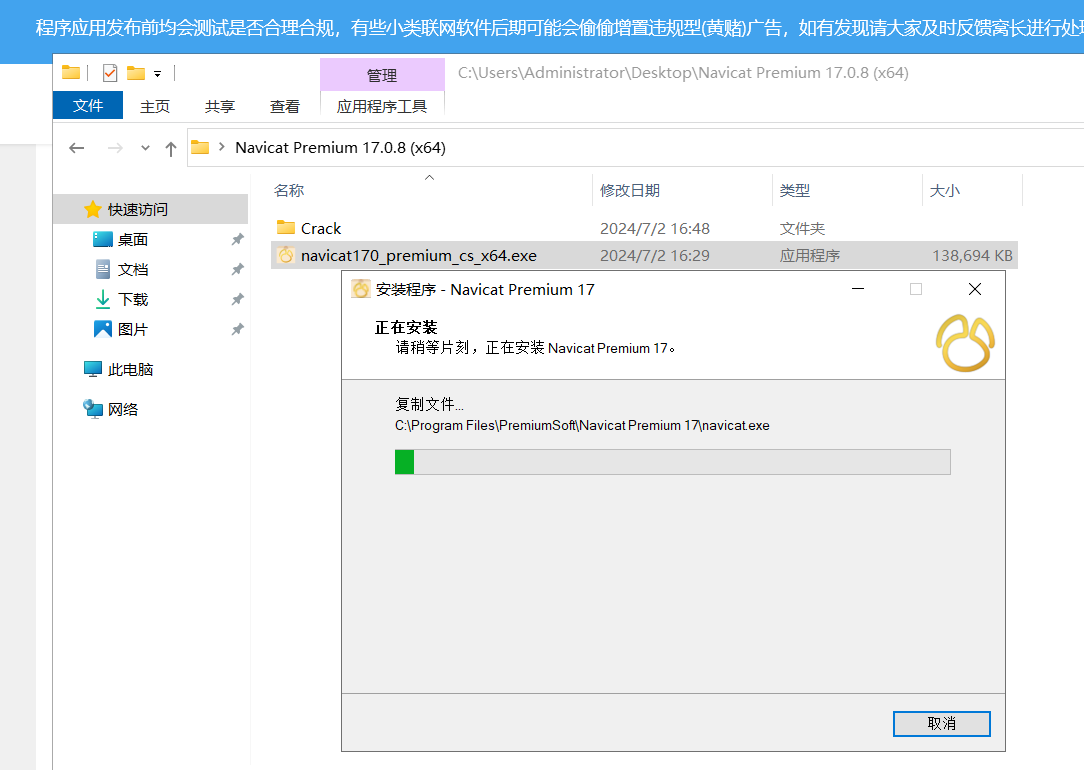The image size is (1084, 770).
Task: Select 快速访问 in navigation pane
Action: coord(150,209)
